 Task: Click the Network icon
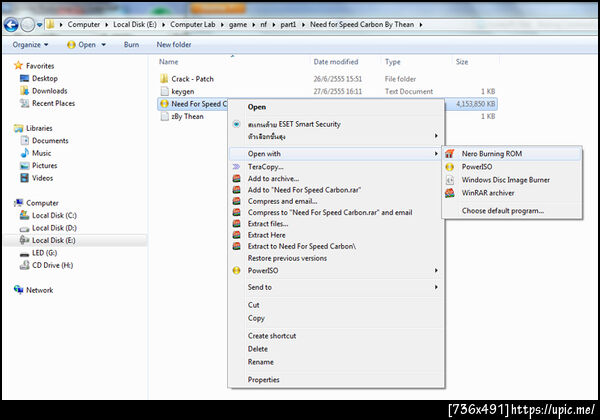coord(18,290)
